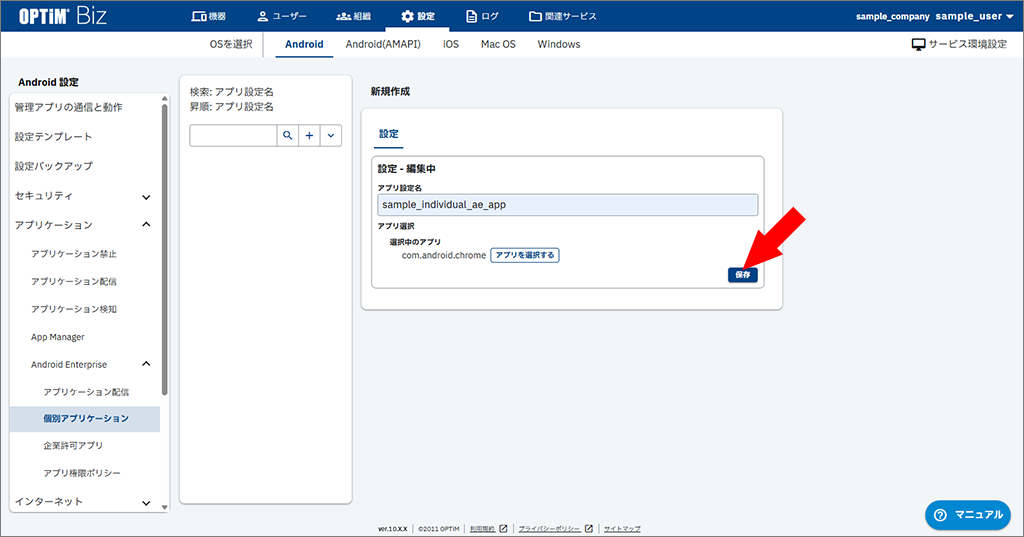Click the magnifier search icon
Viewport: 1024px width, 537px height.
pyautogui.click(x=287, y=136)
